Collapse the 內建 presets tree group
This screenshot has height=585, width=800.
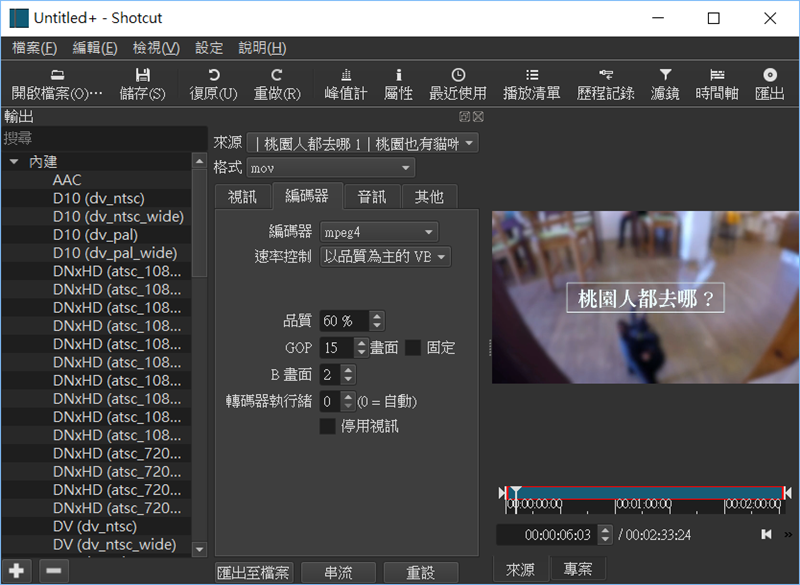[14, 162]
